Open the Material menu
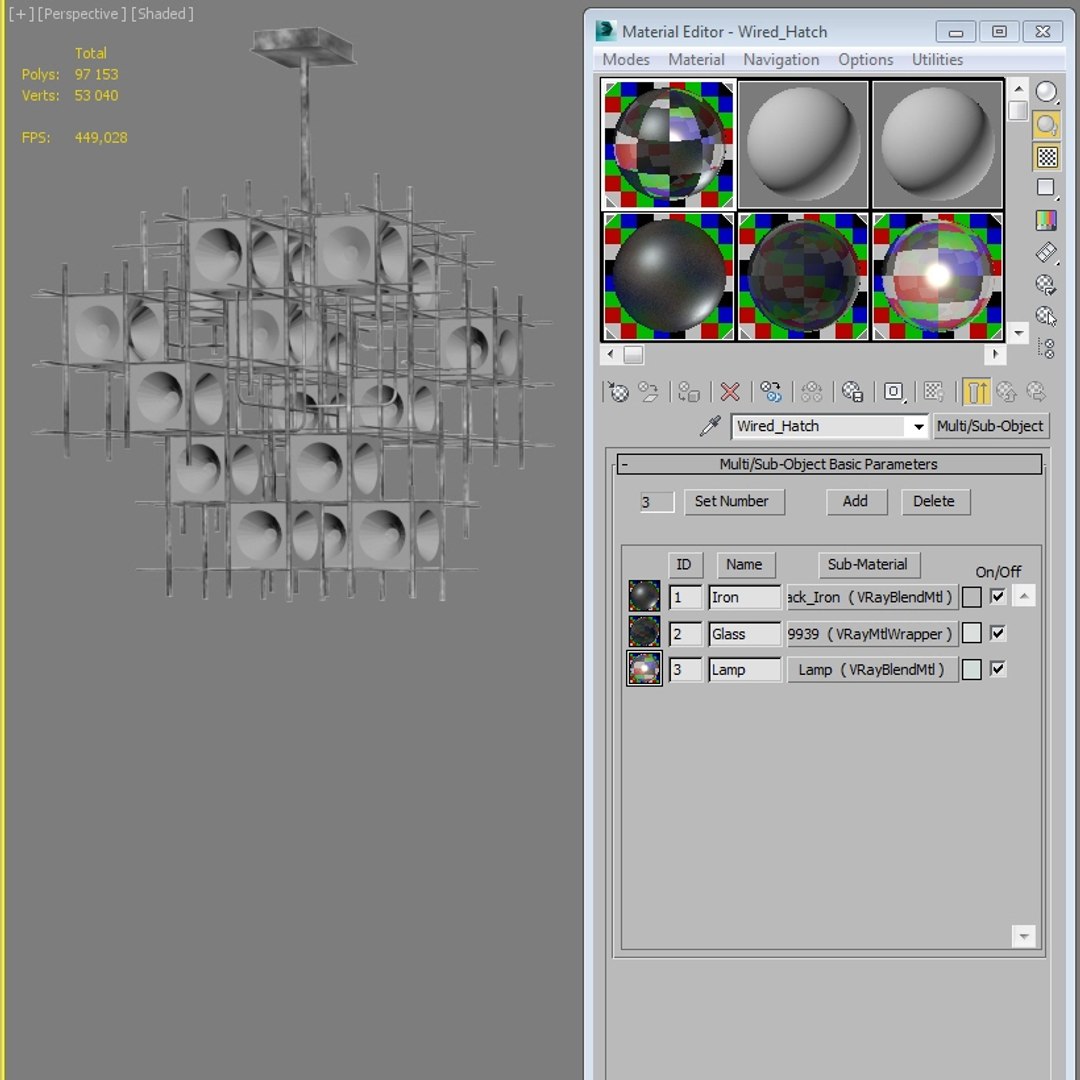This screenshot has height=1080, width=1080. pos(696,60)
